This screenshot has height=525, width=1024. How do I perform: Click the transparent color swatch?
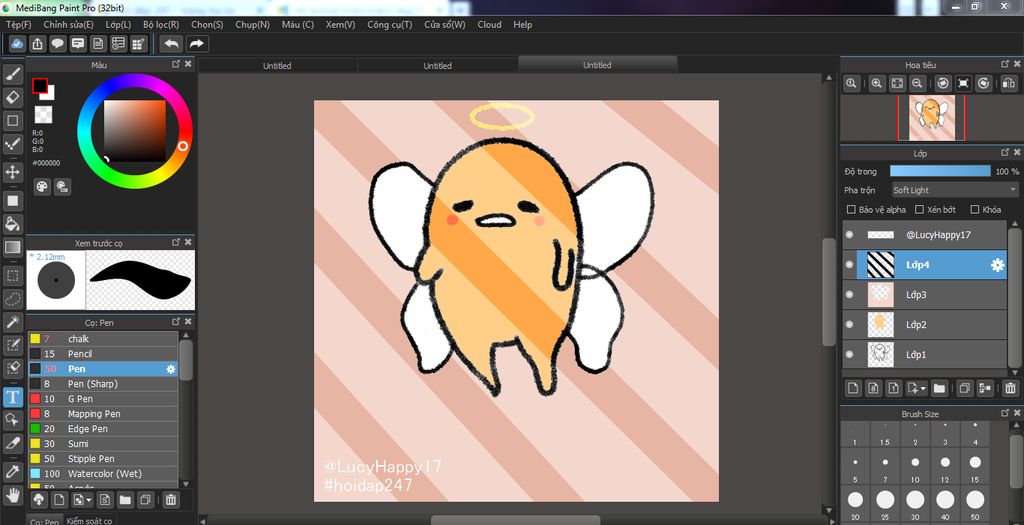(43, 114)
